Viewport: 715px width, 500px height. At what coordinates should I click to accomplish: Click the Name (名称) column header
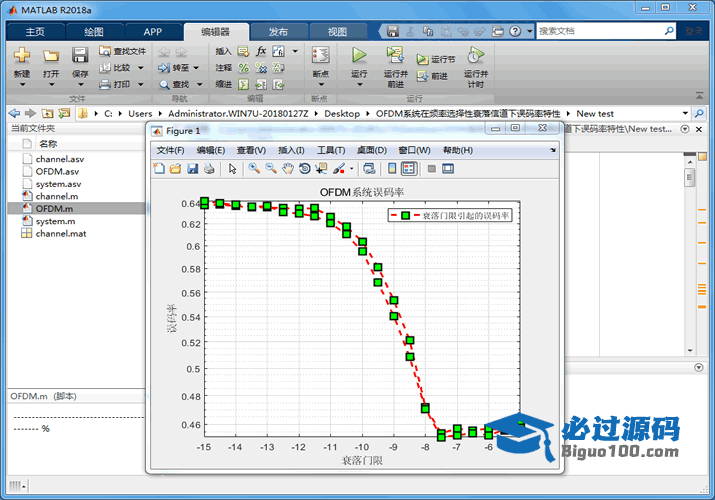[48, 144]
